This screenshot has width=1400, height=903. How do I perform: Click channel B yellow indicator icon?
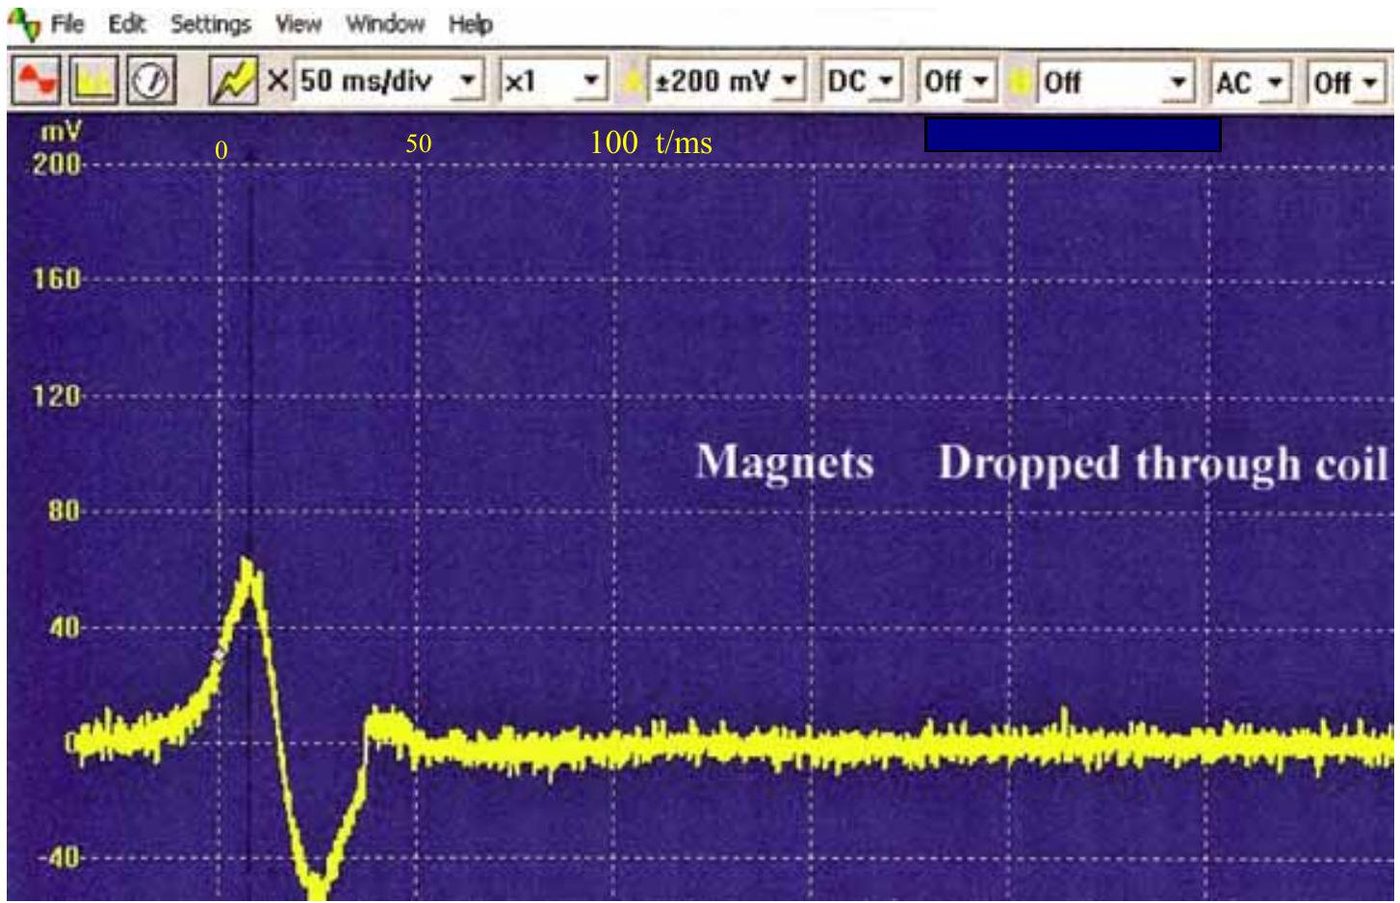coord(1018,82)
